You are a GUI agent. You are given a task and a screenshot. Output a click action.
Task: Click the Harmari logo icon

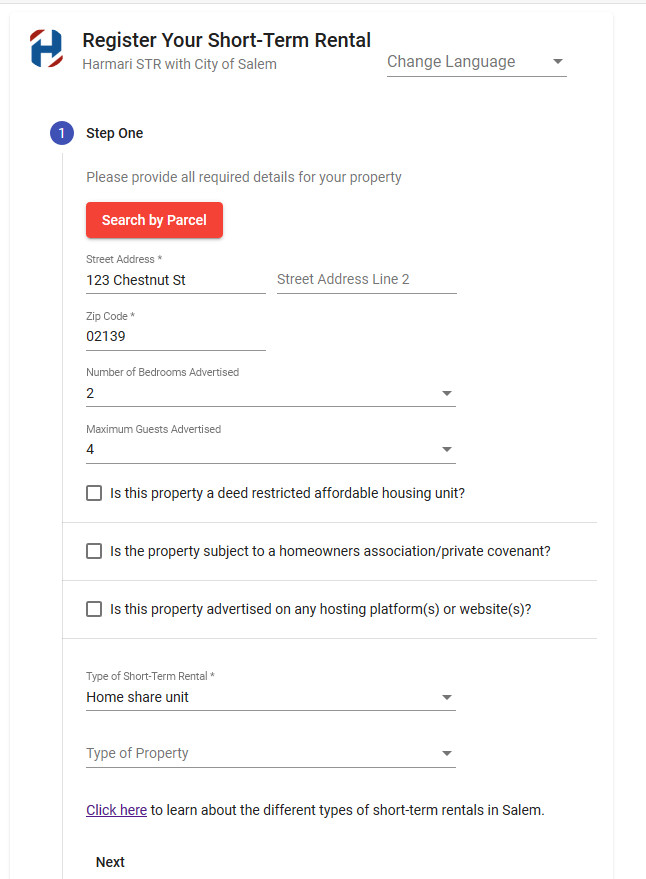47,48
